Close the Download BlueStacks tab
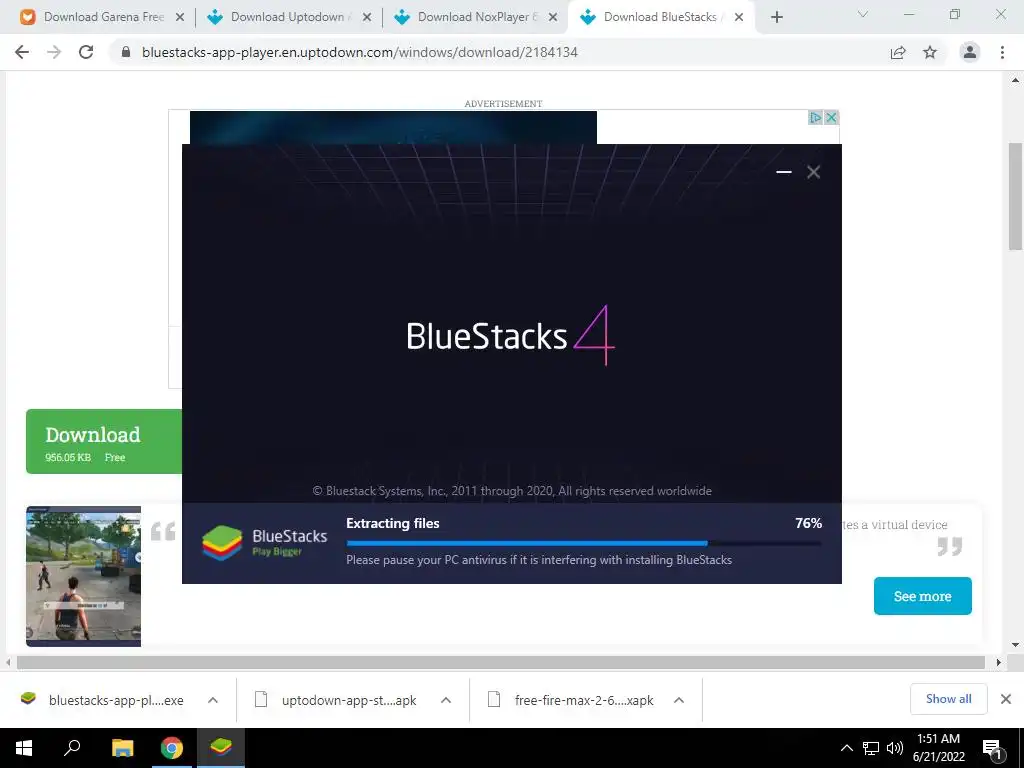Viewport: 1024px width, 768px height. point(739,18)
